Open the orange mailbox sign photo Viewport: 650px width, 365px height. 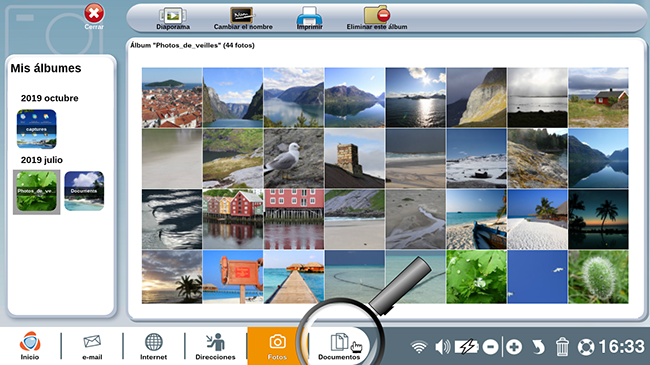point(233,277)
